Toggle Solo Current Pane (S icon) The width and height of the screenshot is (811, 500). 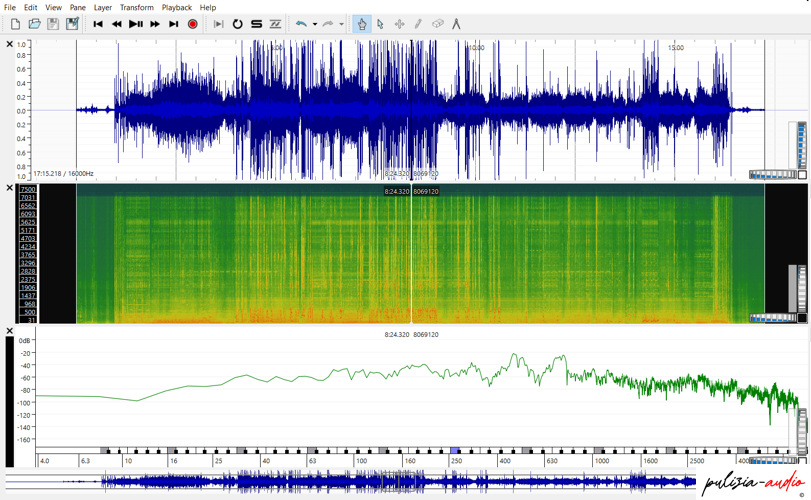[x=257, y=24]
